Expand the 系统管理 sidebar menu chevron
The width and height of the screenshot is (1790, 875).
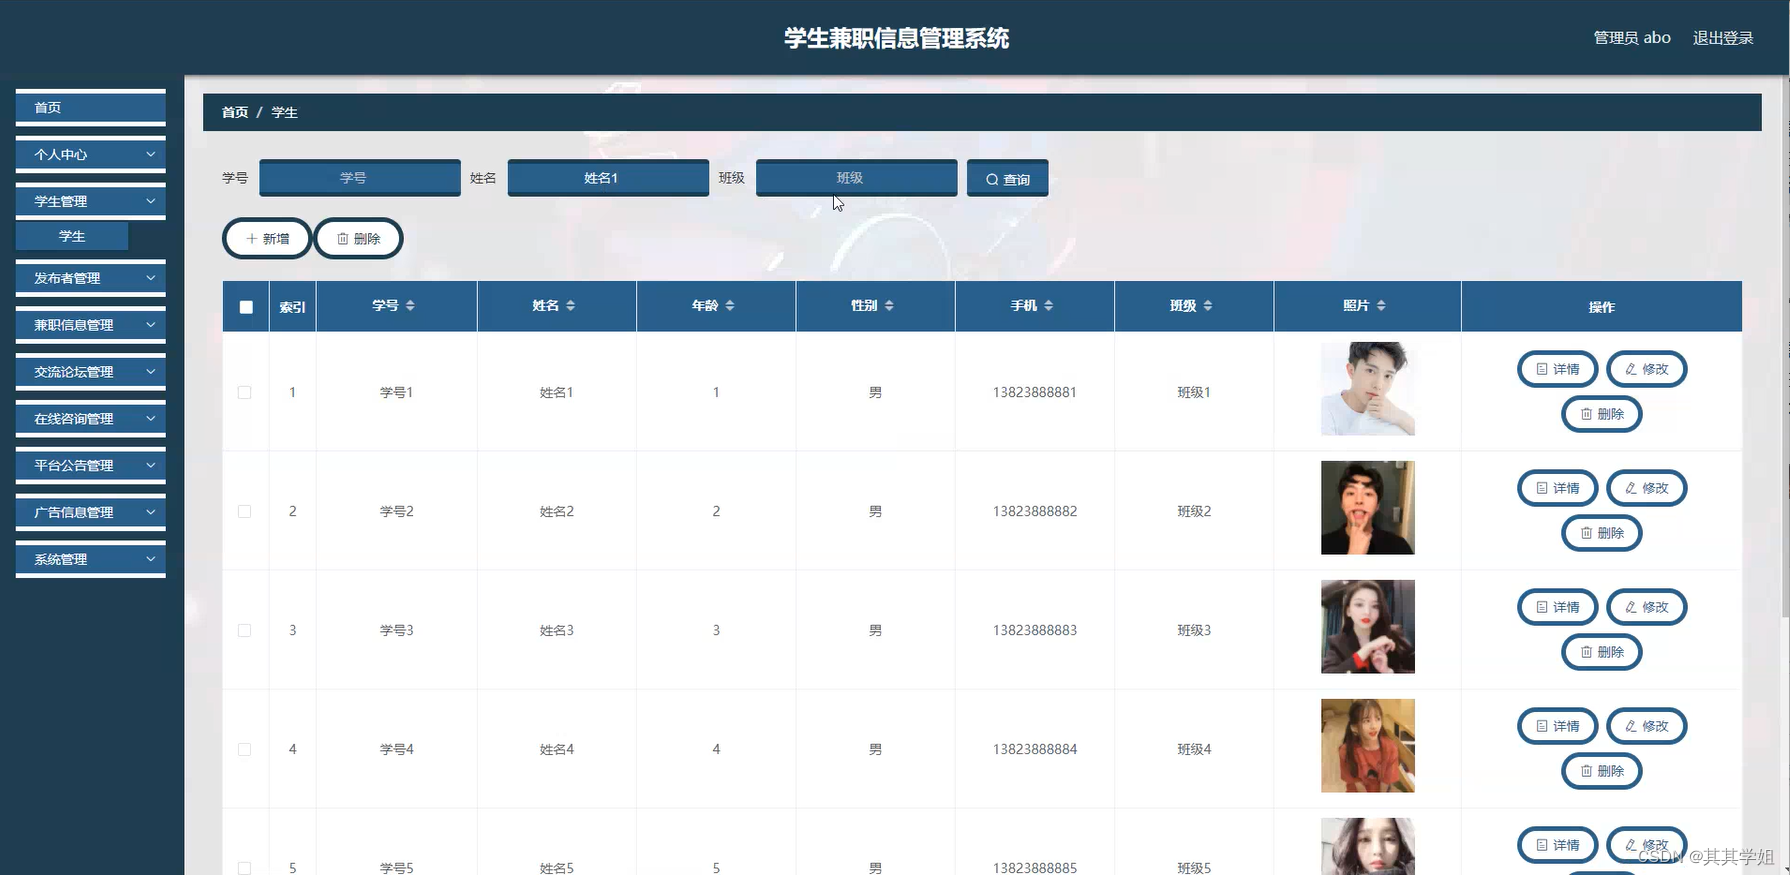pyautogui.click(x=151, y=559)
